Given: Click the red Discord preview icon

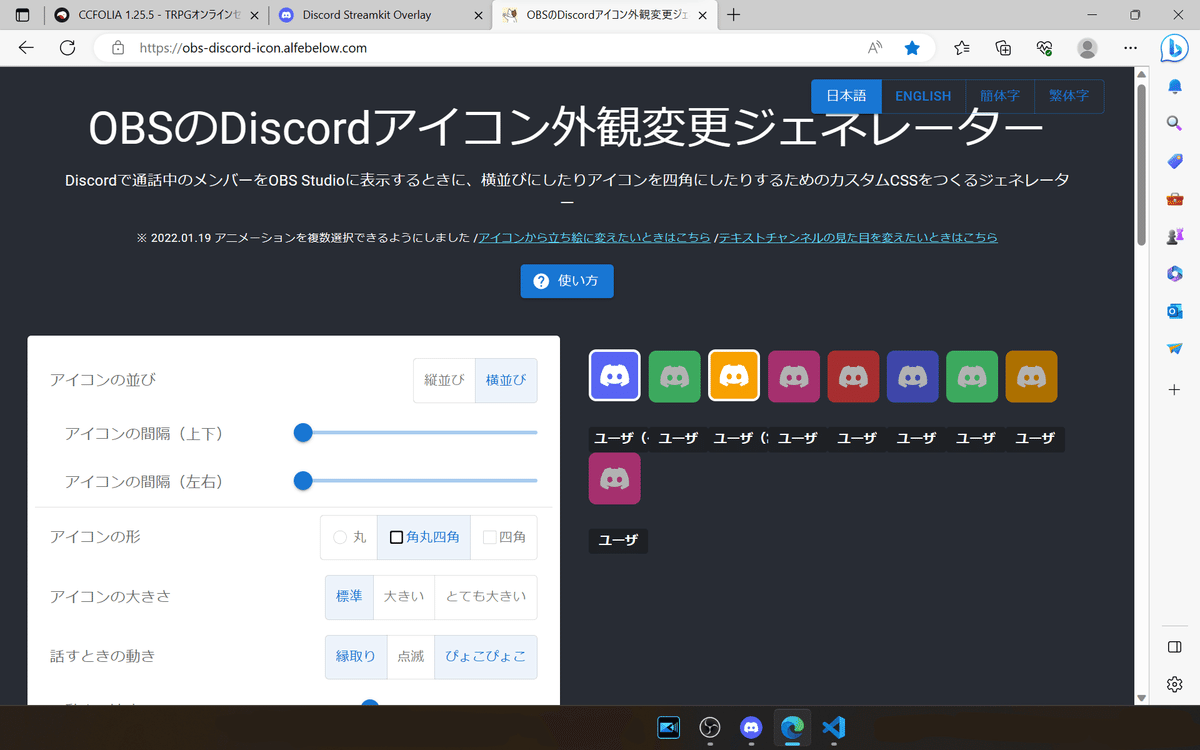Looking at the screenshot, I should [x=853, y=376].
